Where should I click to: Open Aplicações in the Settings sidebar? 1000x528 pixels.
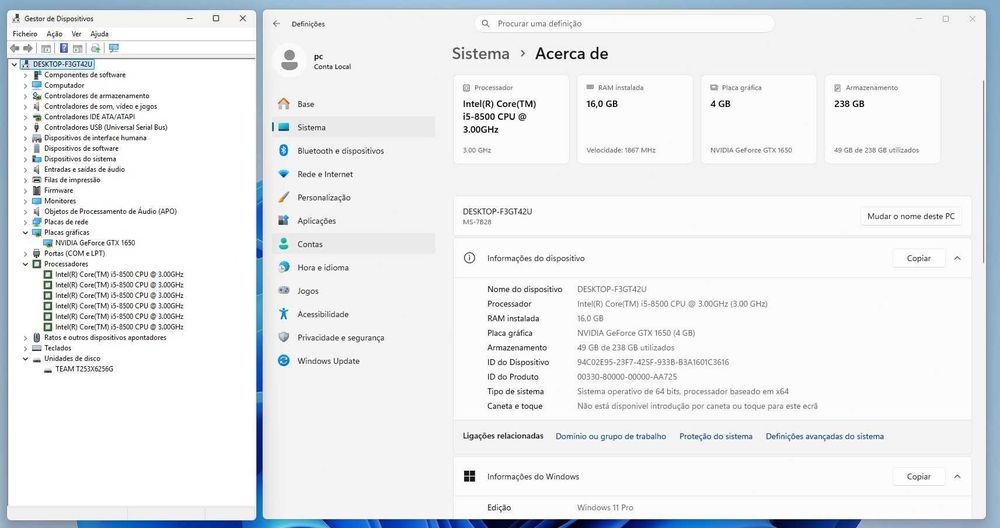click(x=354, y=221)
